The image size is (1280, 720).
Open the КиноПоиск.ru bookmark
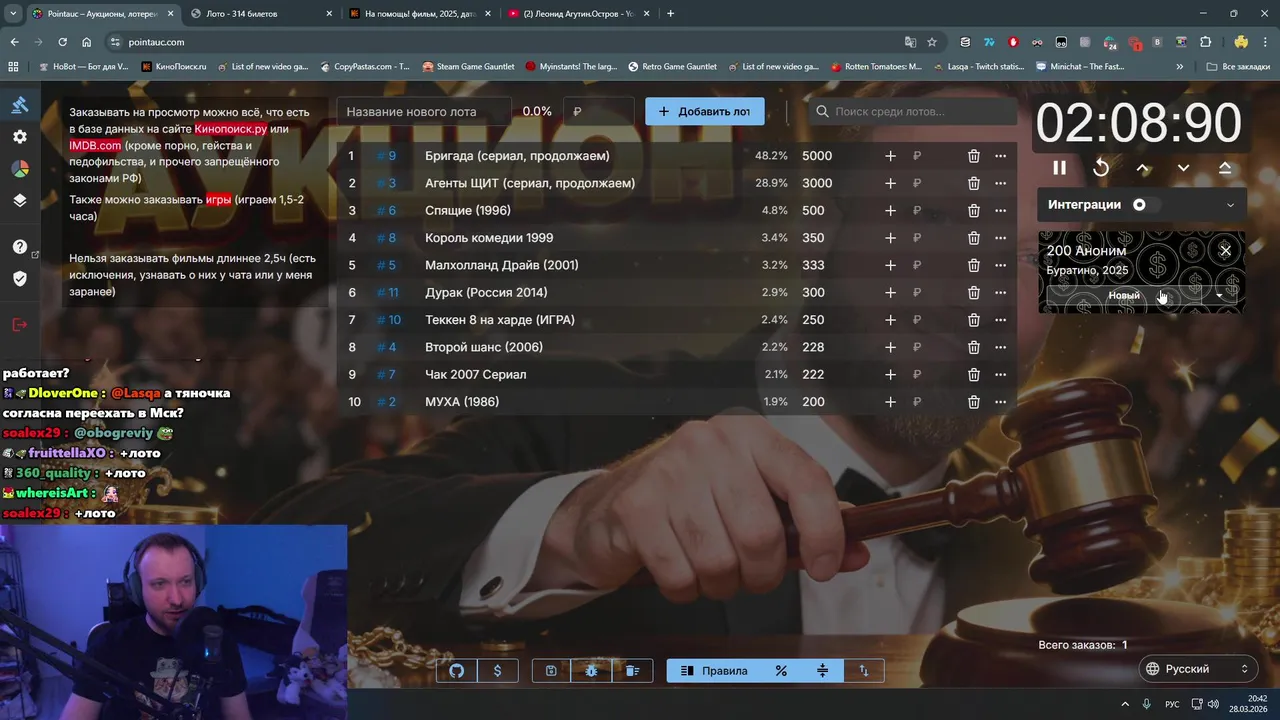174,67
